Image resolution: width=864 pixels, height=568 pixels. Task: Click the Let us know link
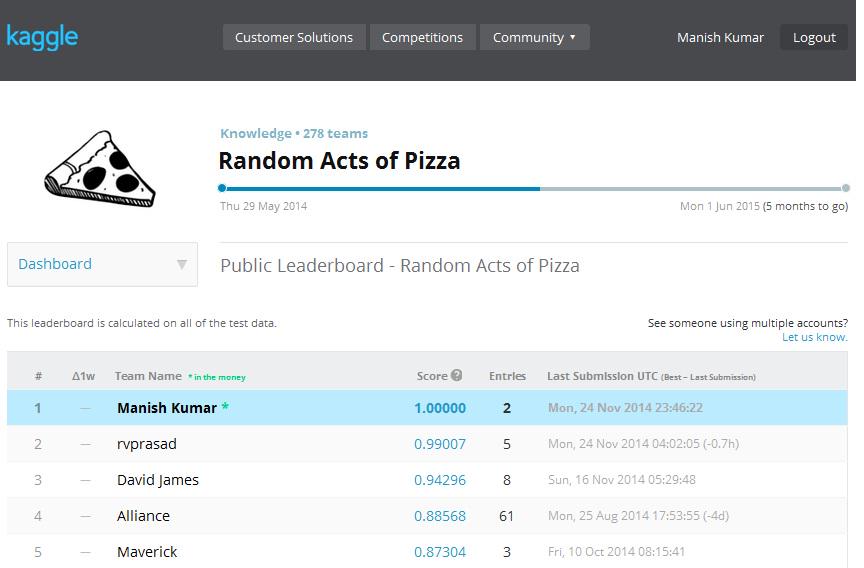pos(814,337)
